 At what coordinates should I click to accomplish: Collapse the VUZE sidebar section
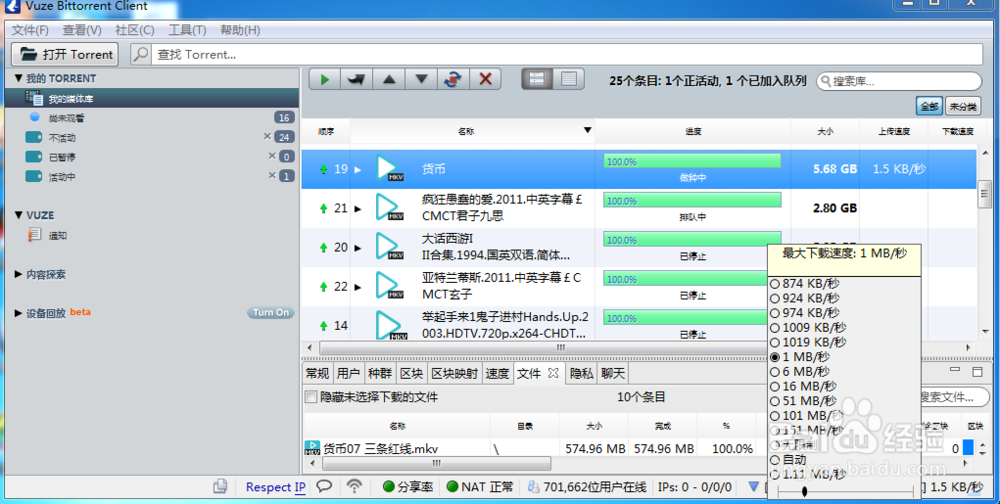click(18, 215)
